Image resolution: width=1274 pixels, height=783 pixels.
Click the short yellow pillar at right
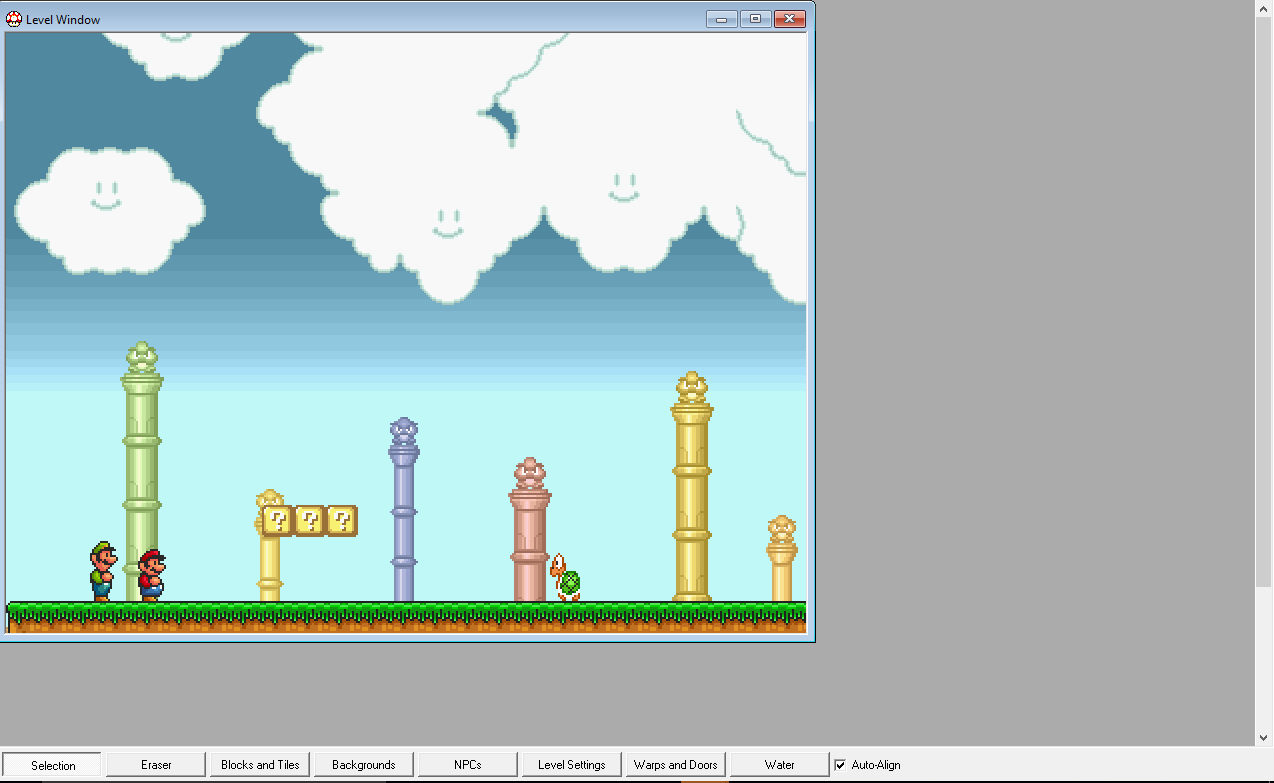pos(782,559)
